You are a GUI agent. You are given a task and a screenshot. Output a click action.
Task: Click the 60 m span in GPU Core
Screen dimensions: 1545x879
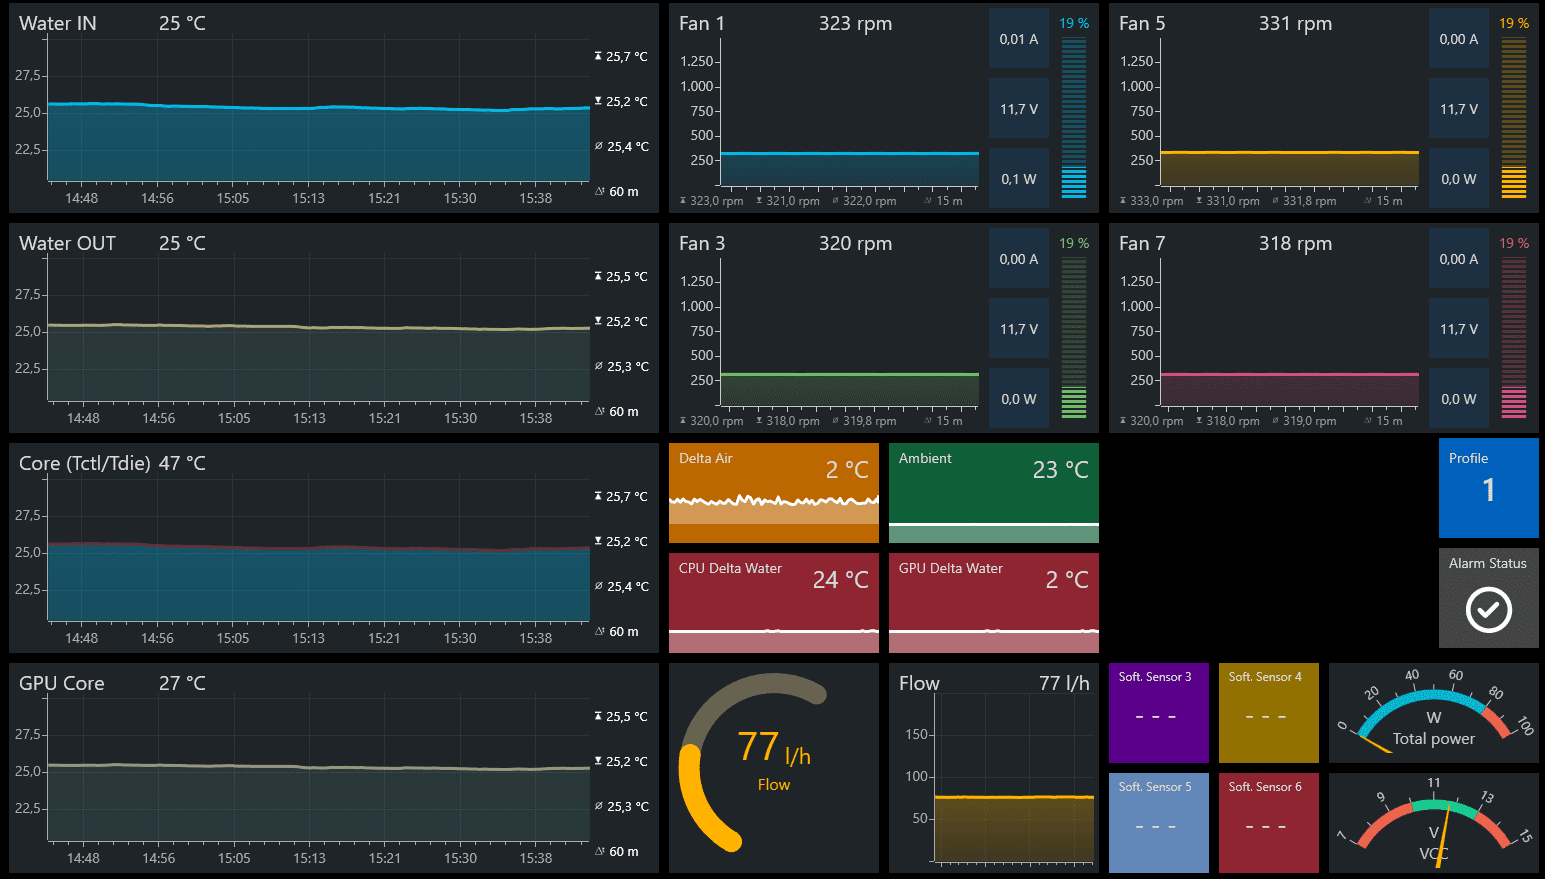tap(617, 852)
